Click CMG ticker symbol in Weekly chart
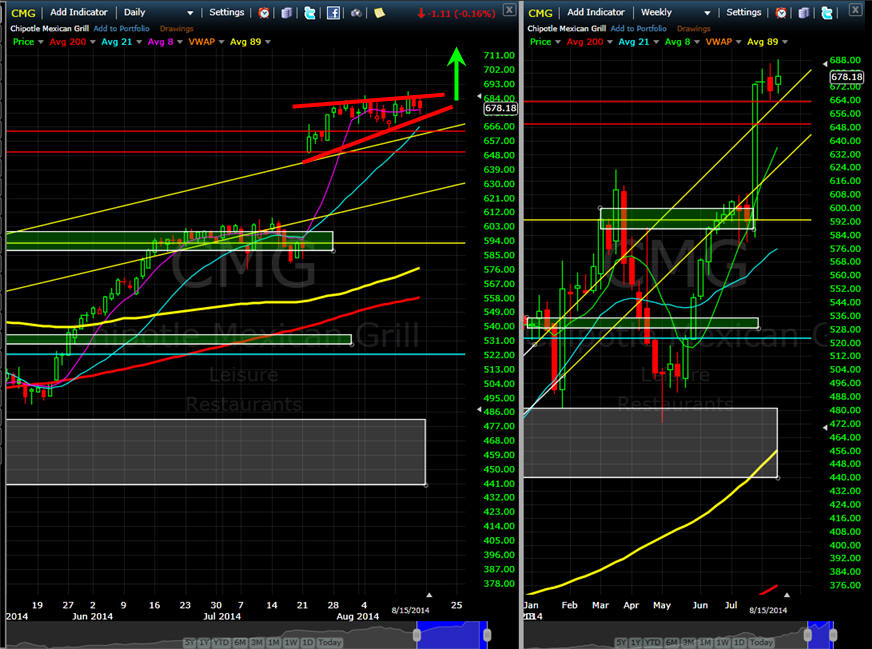872x649 pixels. [x=540, y=13]
